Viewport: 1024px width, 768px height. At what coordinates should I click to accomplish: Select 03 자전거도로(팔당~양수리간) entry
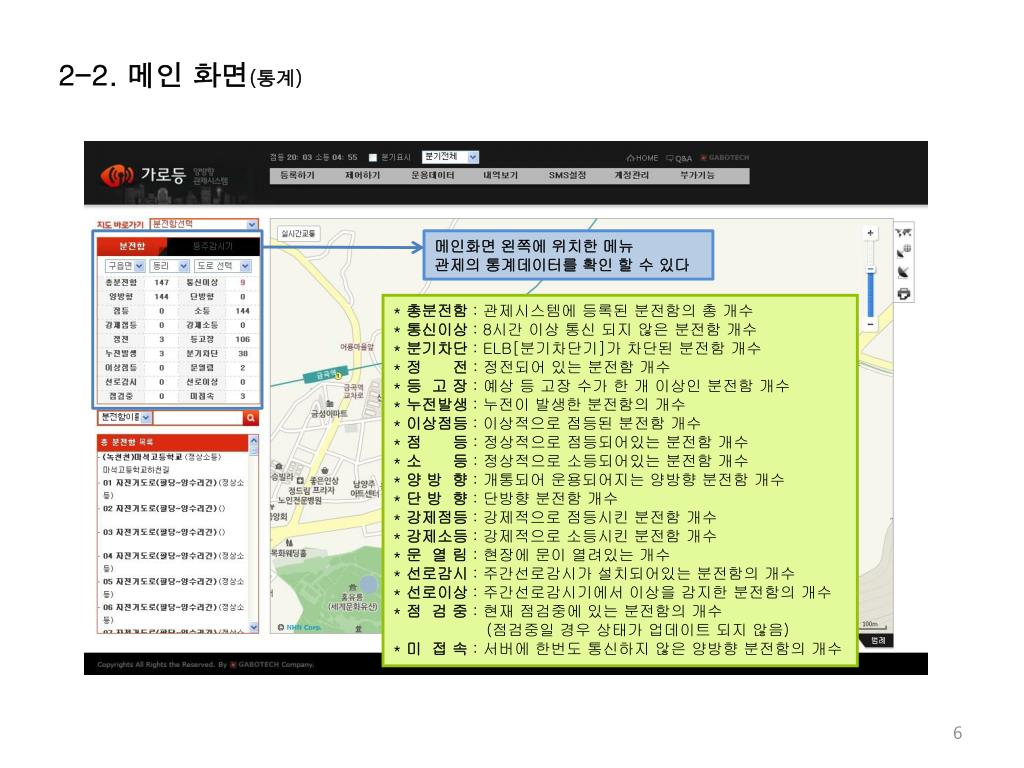click(163, 532)
